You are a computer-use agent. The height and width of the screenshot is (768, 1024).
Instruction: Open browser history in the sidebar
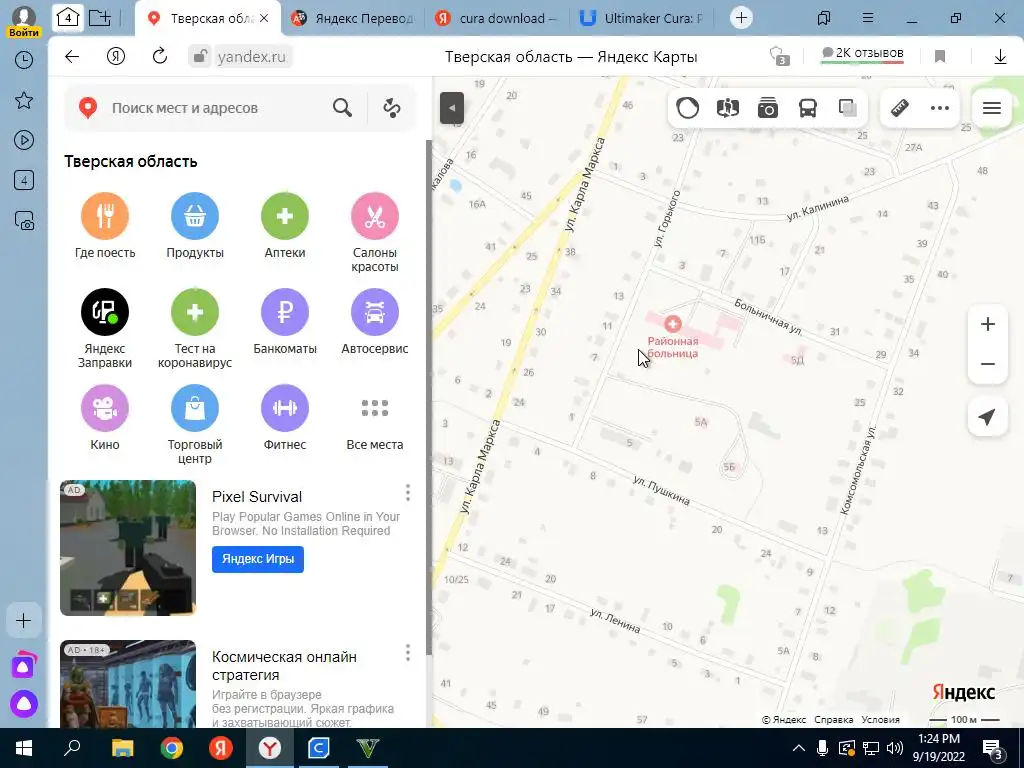coord(24,60)
